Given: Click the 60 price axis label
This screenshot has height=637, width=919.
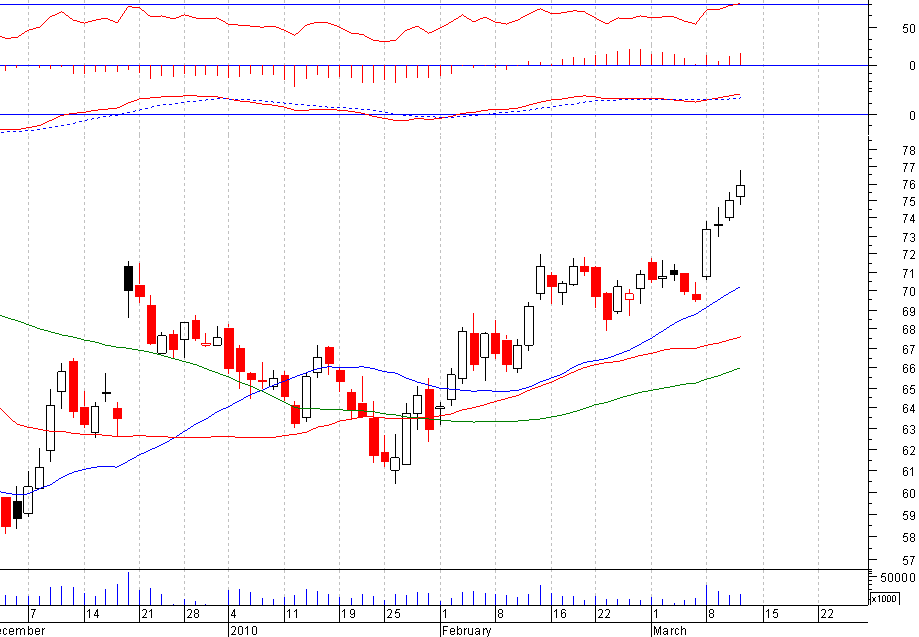Looking at the screenshot, I should pyautogui.click(x=908, y=493).
